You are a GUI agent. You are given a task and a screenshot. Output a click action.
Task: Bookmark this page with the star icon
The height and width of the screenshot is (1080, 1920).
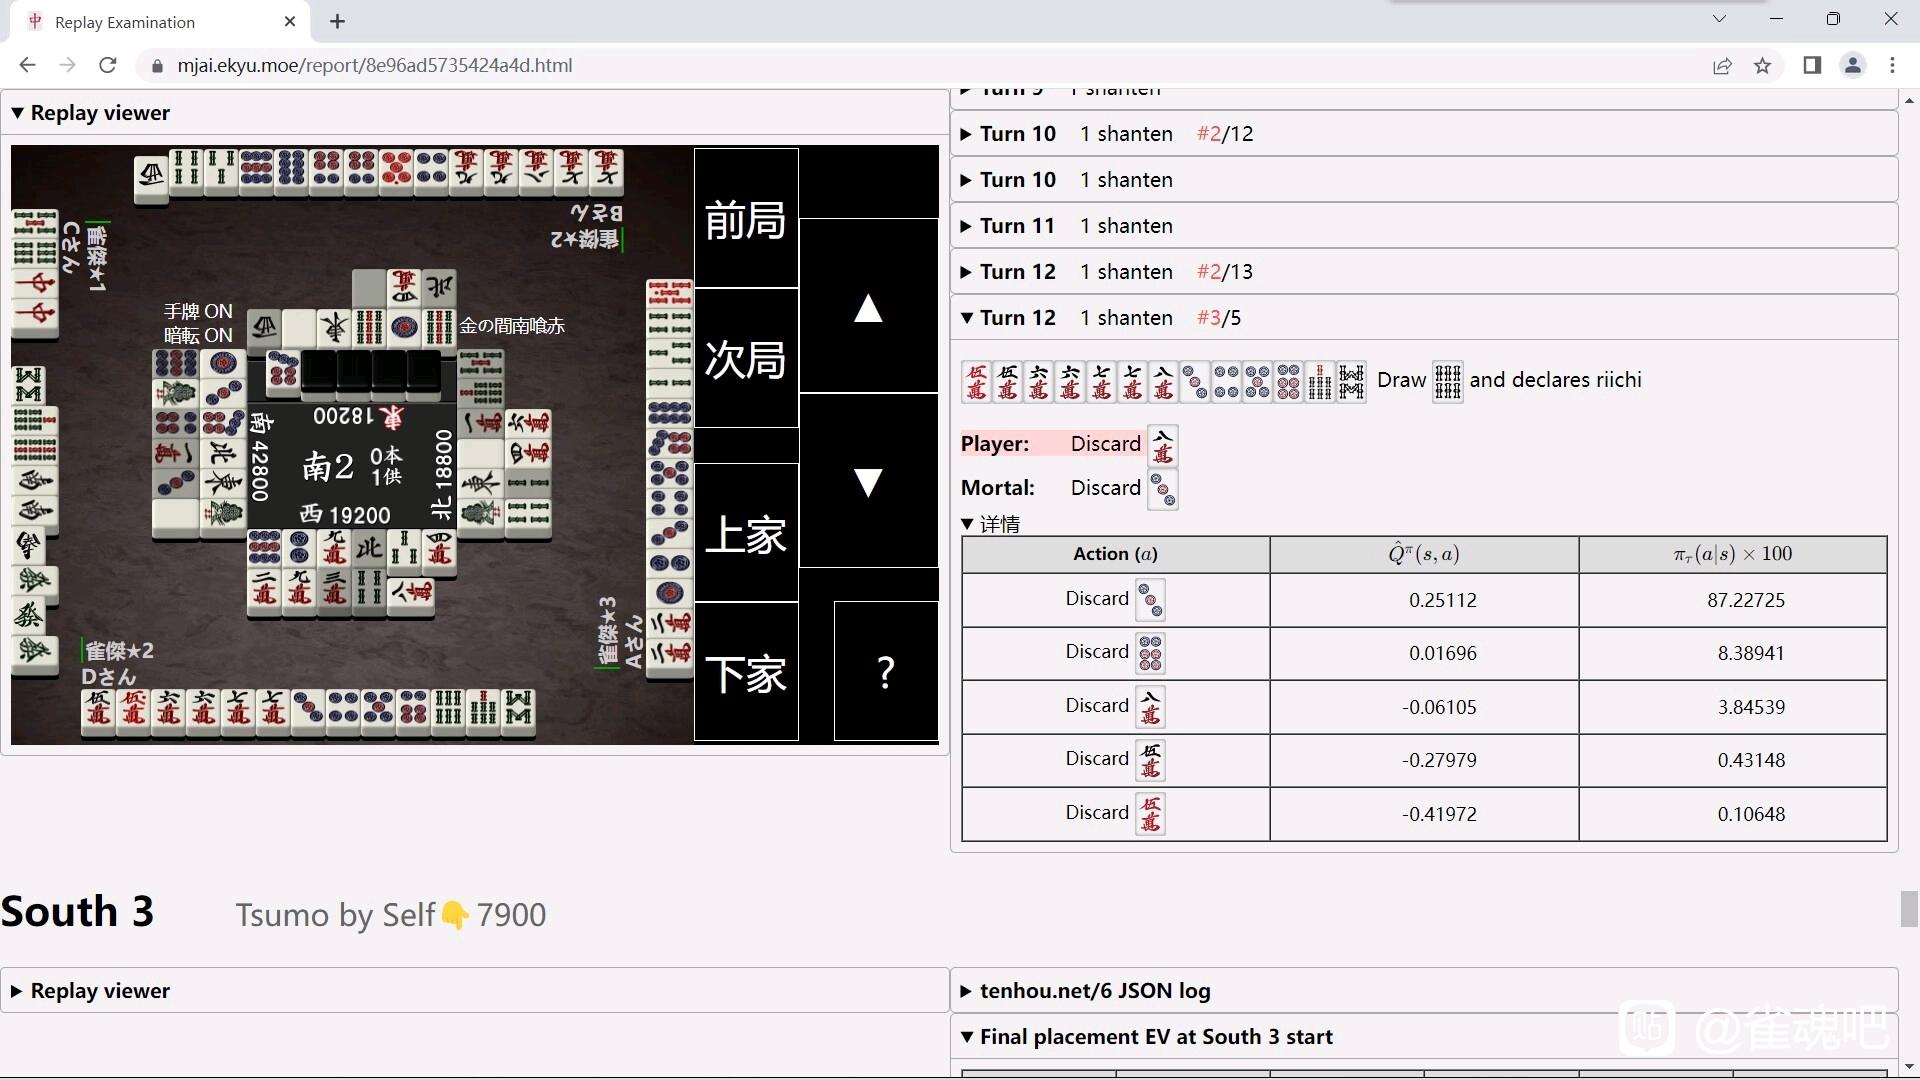(1762, 65)
